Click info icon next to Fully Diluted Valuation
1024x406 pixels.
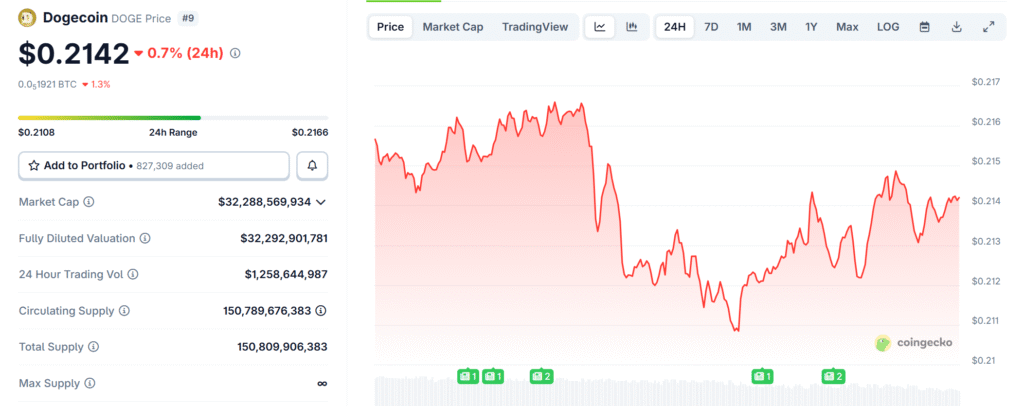(145, 238)
